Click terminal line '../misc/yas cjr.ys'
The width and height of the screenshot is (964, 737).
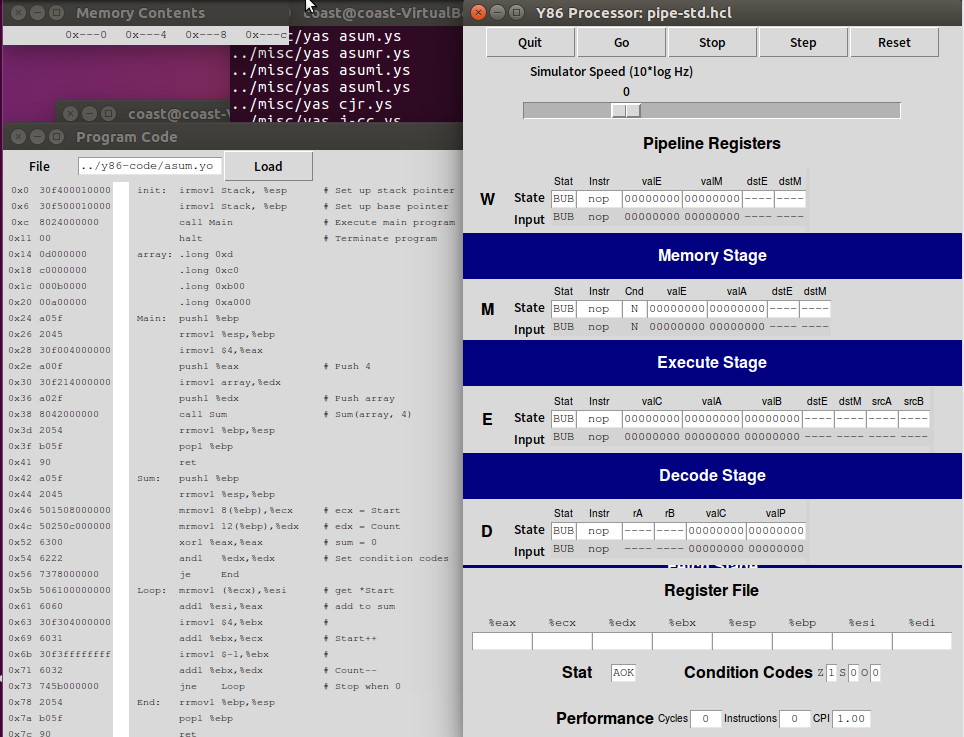pyautogui.click(x=312, y=104)
